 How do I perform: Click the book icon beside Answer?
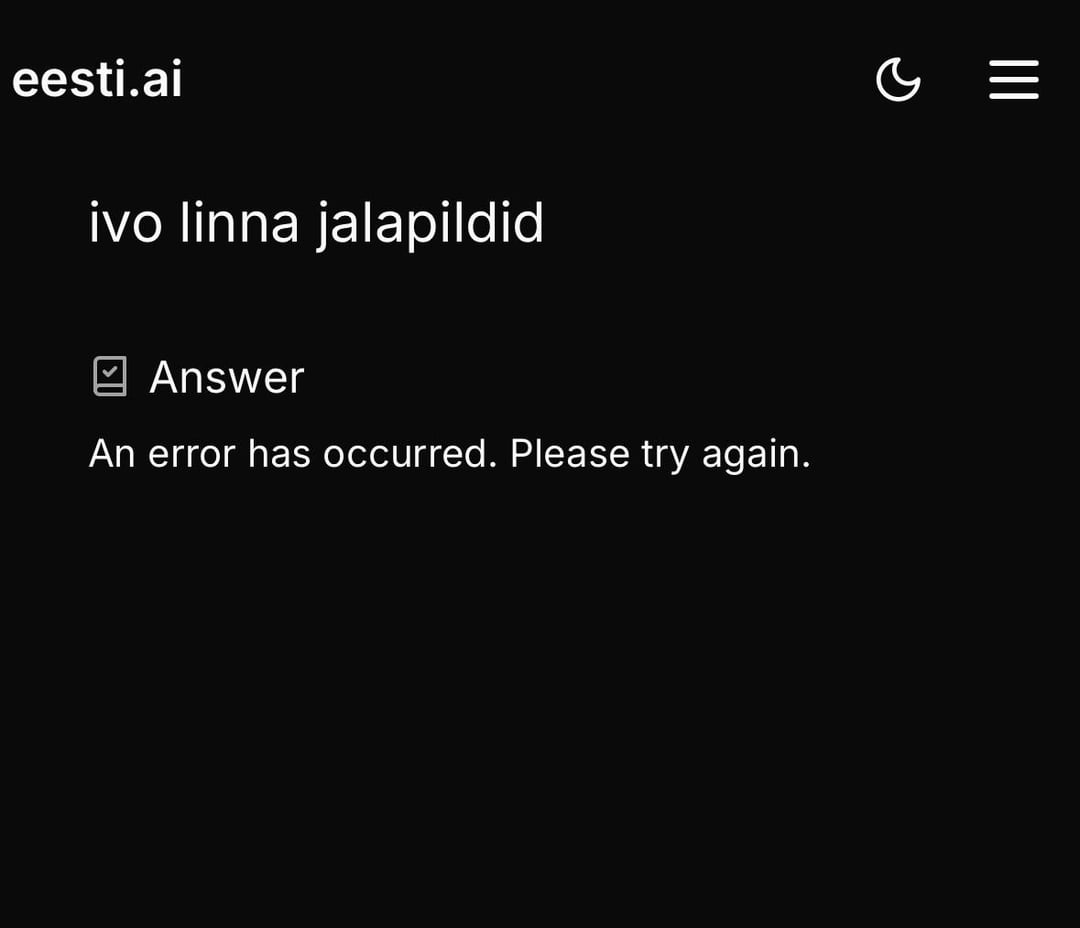pos(110,377)
